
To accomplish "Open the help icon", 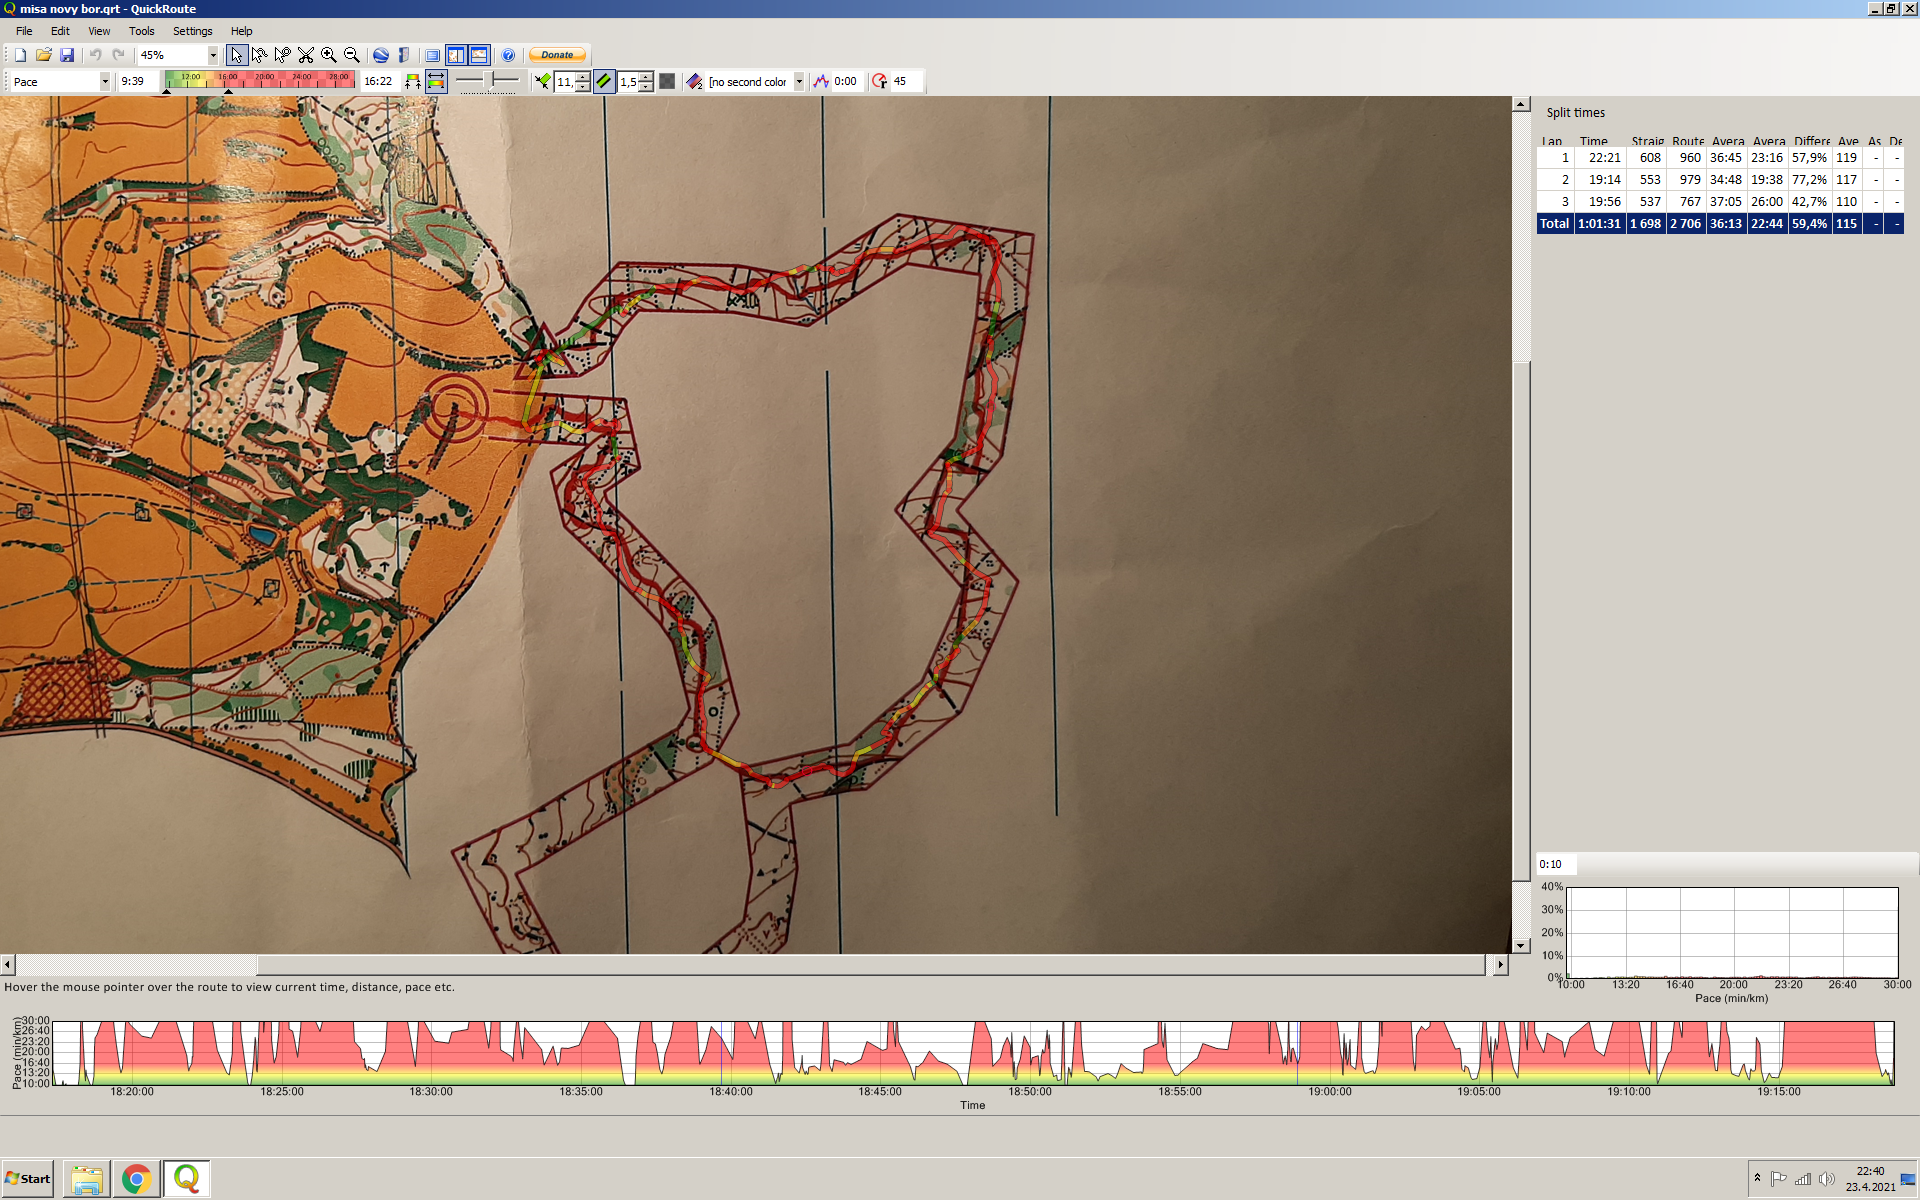I will pos(508,55).
